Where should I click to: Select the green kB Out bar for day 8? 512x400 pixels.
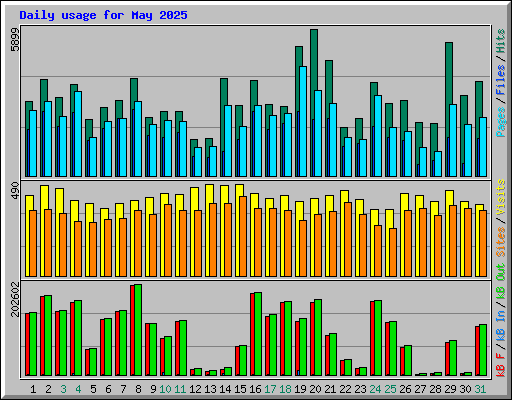pos(138,330)
